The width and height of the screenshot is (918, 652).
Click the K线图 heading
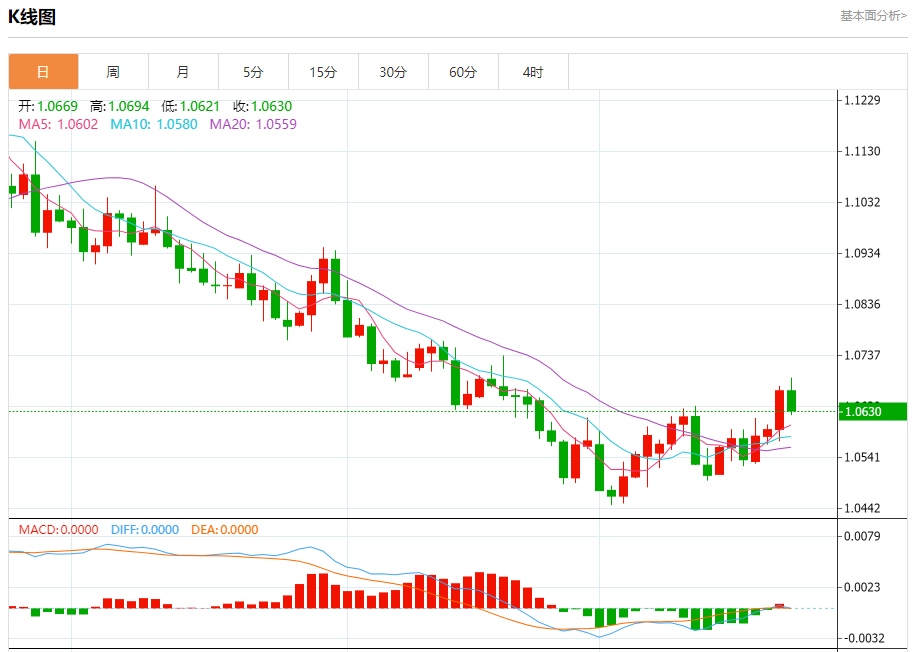tap(32, 17)
